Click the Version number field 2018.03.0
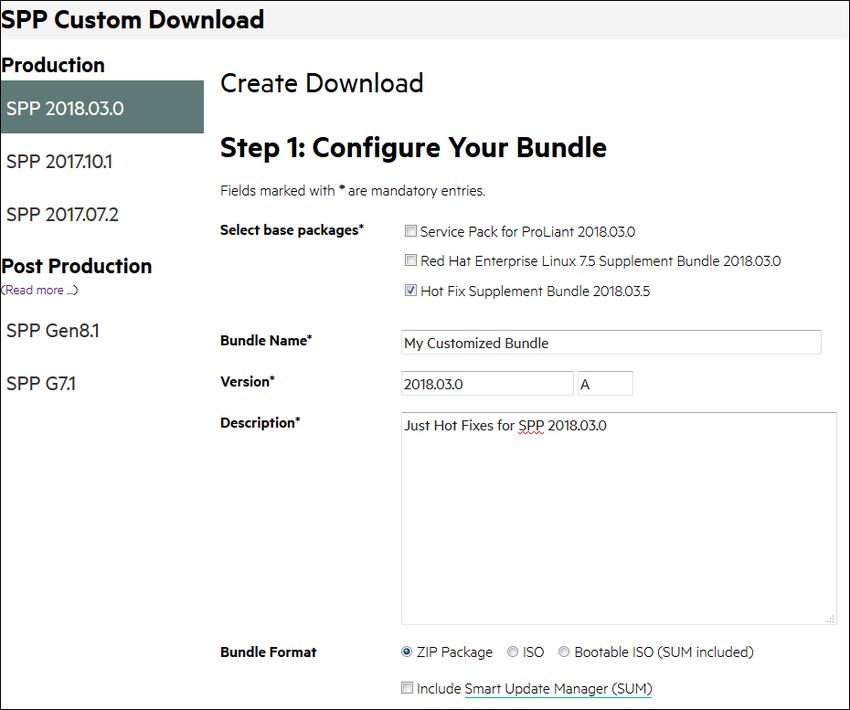Screen dimensions: 850x710 [487, 384]
